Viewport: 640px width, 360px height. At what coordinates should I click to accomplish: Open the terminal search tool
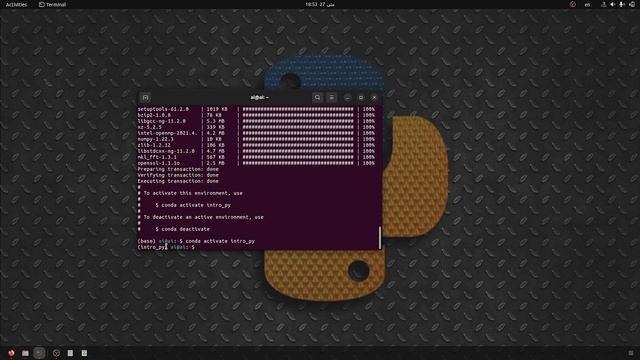[317, 98]
